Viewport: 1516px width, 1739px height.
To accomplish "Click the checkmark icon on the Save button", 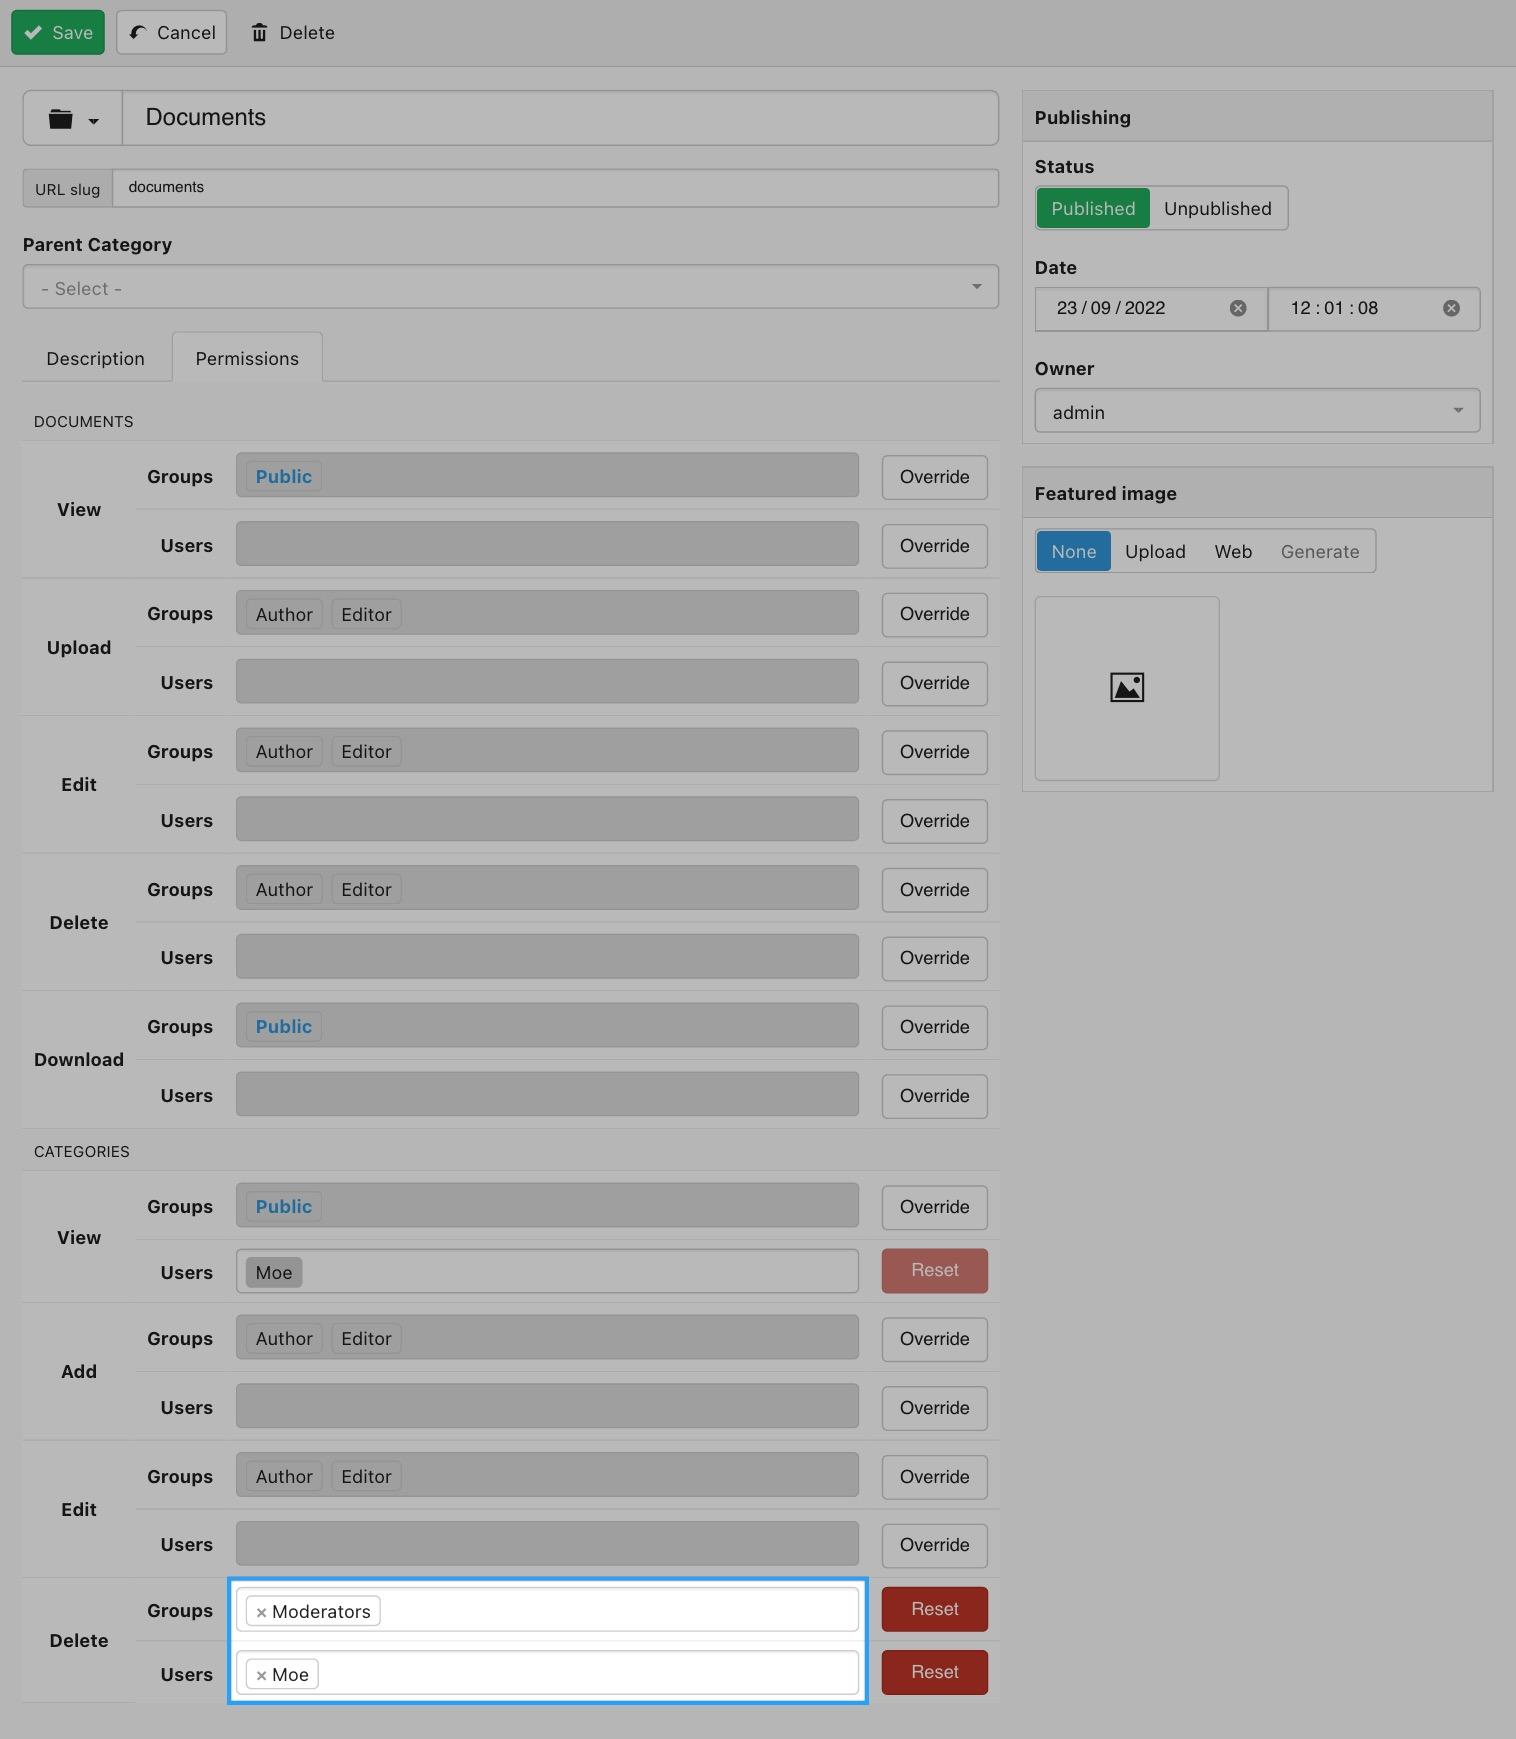I will pyautogui.click(x=34, y=33).
